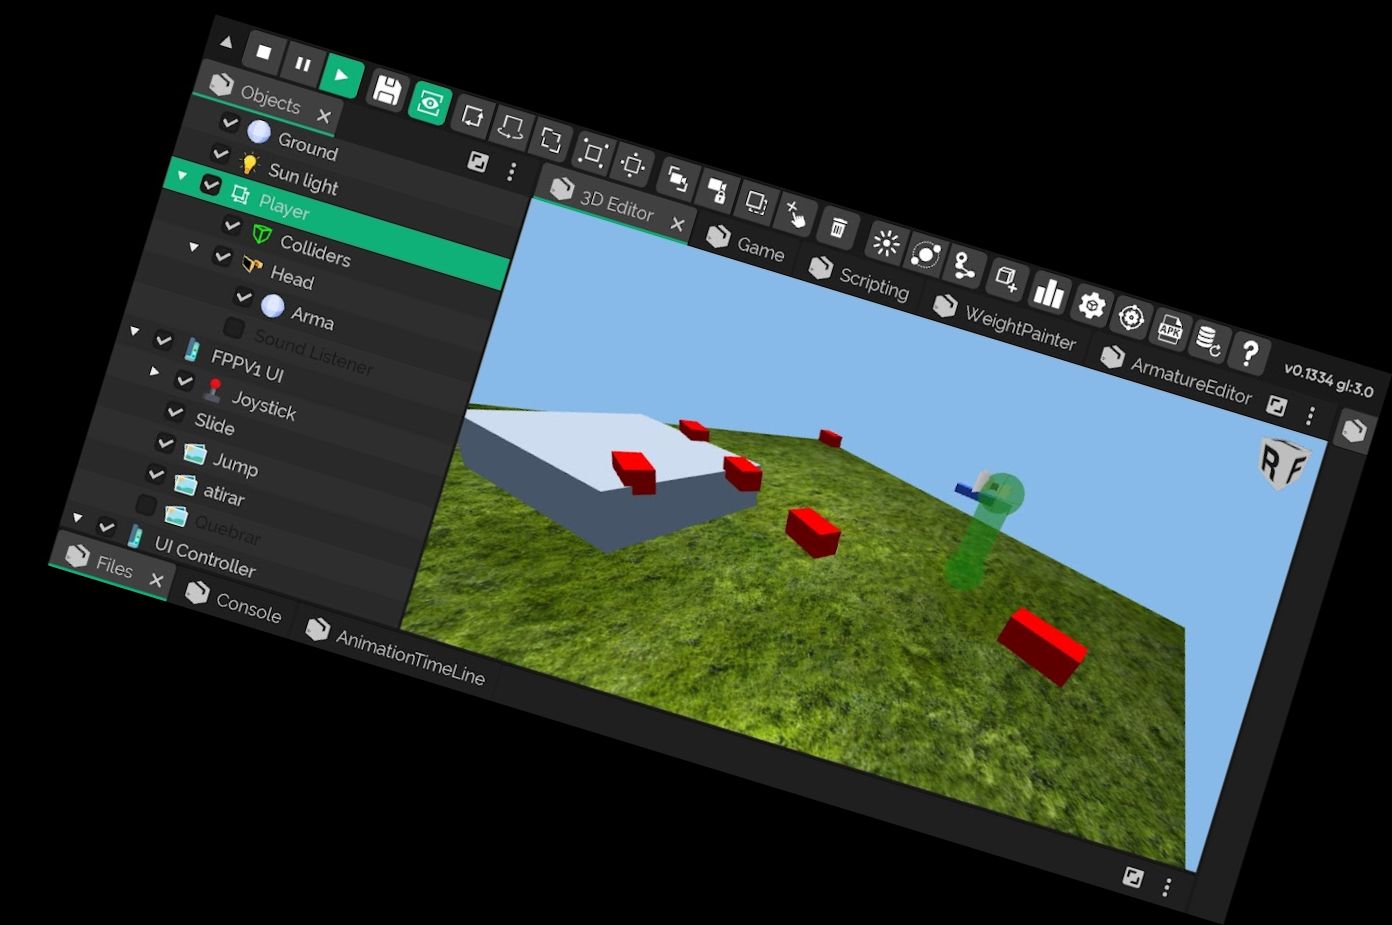Collapse the Player tree node
Image resolution: width=1392 pixels, height=925 pixels.
(182, 176)
